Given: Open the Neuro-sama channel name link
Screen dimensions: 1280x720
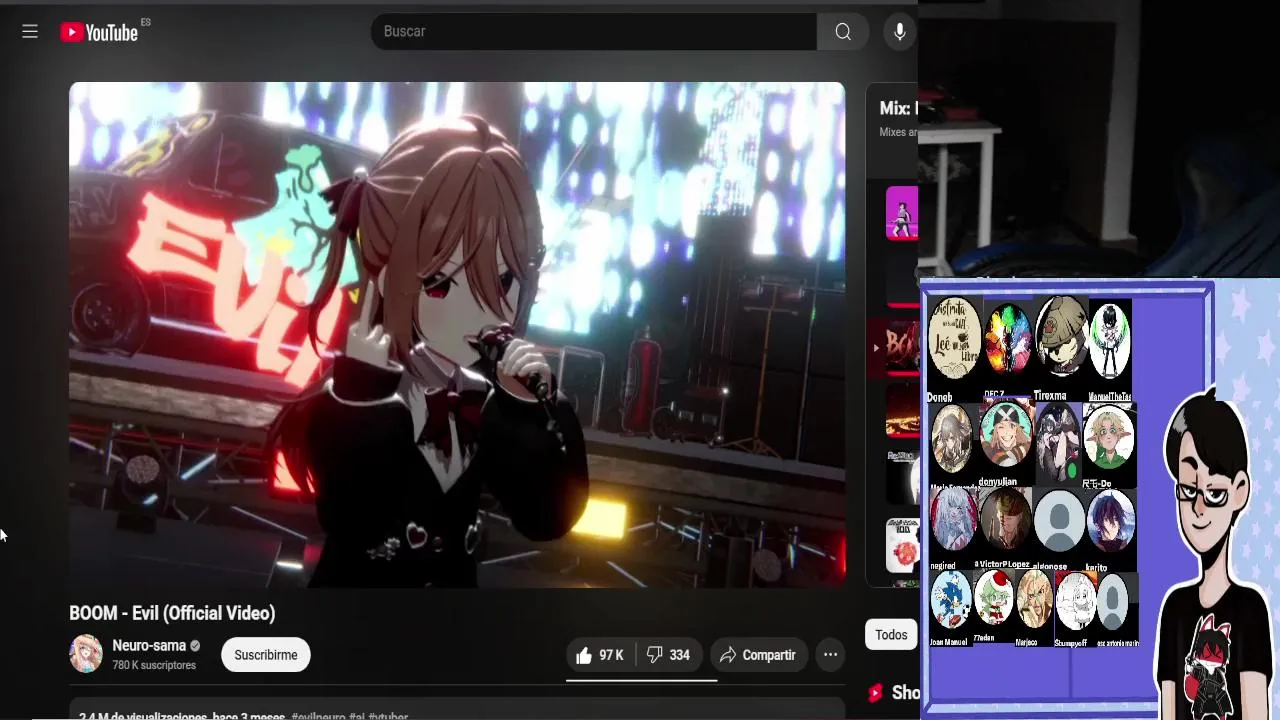Looking at the screenshot, I should click(149, 646).
